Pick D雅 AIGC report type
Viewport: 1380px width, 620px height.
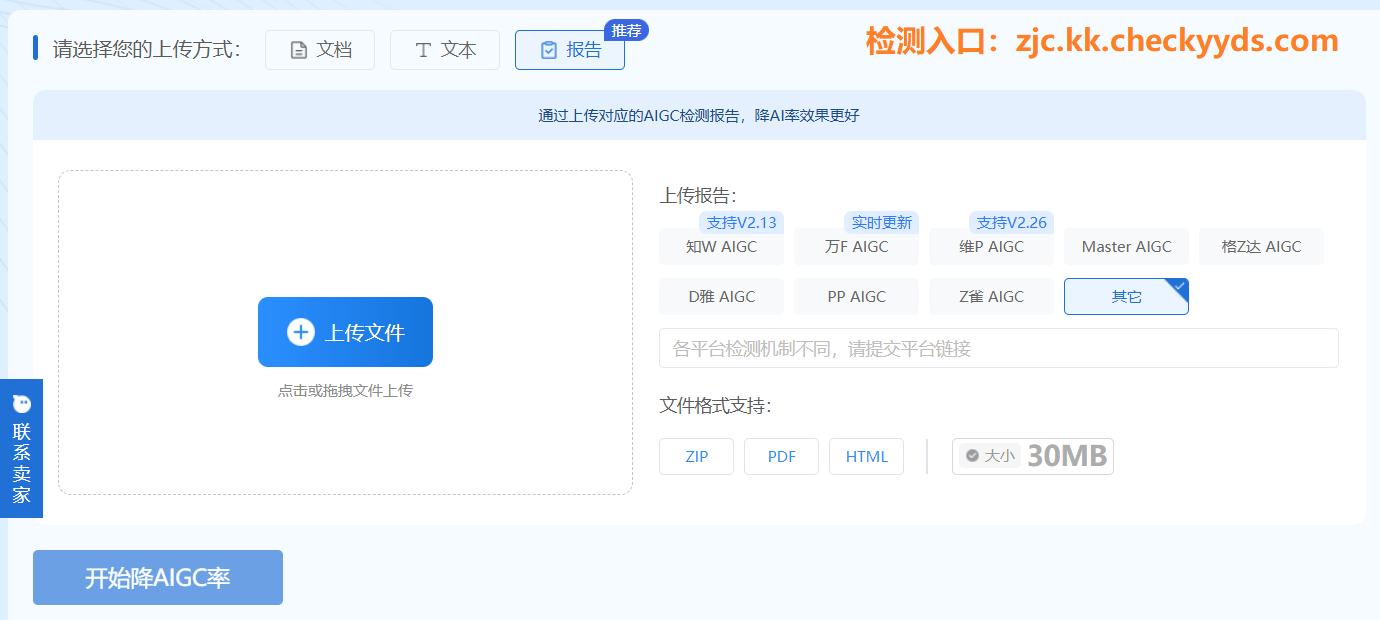(x=721, y=297)
